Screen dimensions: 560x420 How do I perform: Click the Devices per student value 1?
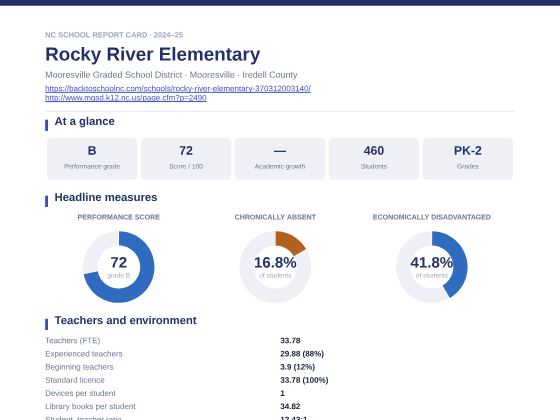coord(282,393)
